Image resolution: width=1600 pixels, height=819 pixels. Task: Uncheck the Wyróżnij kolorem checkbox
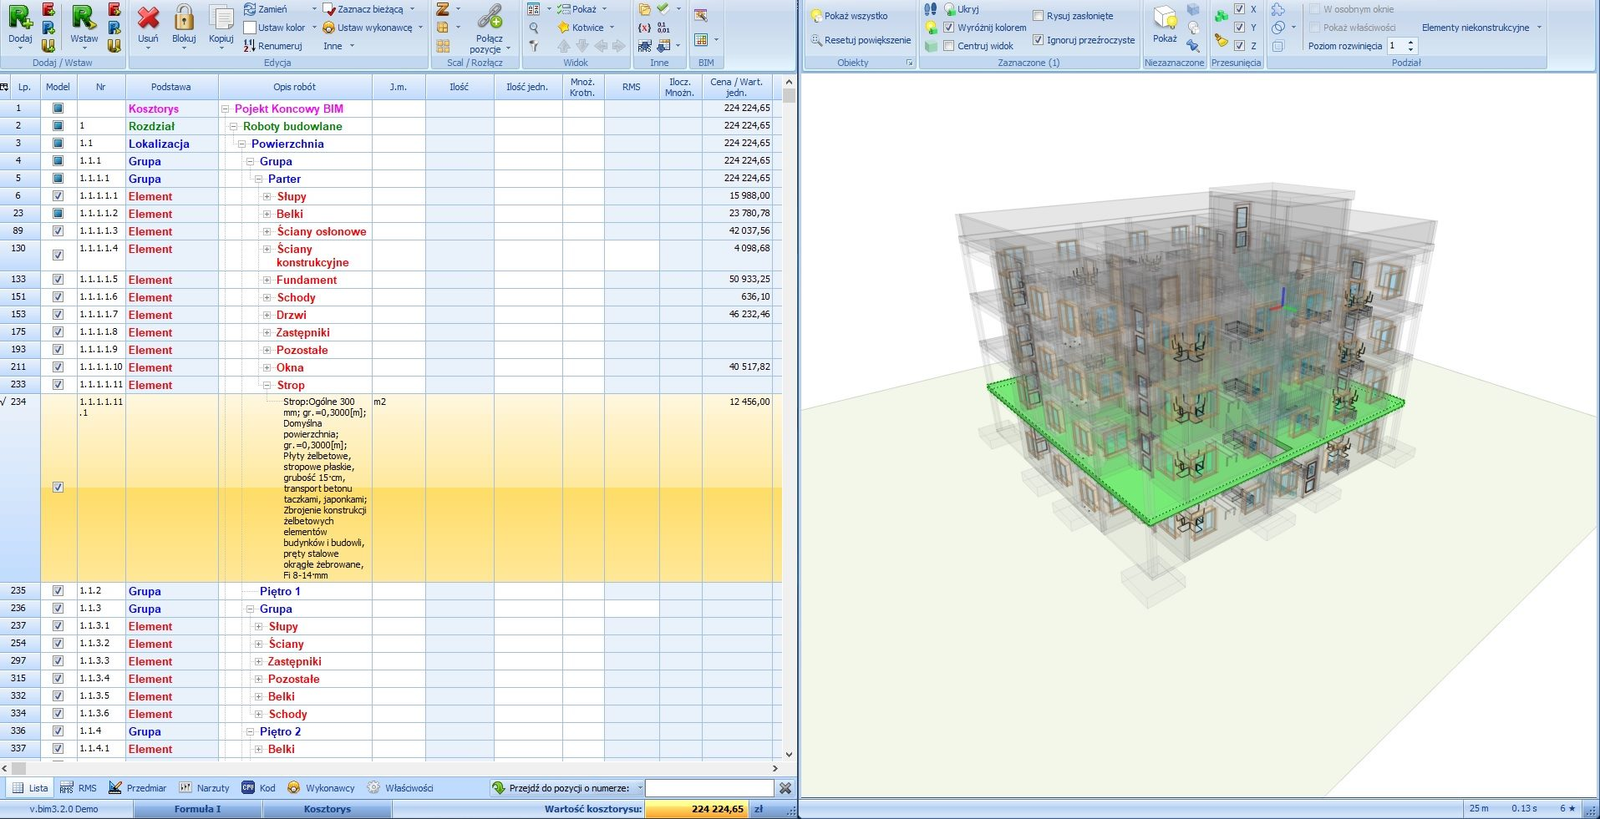[949, 28]
